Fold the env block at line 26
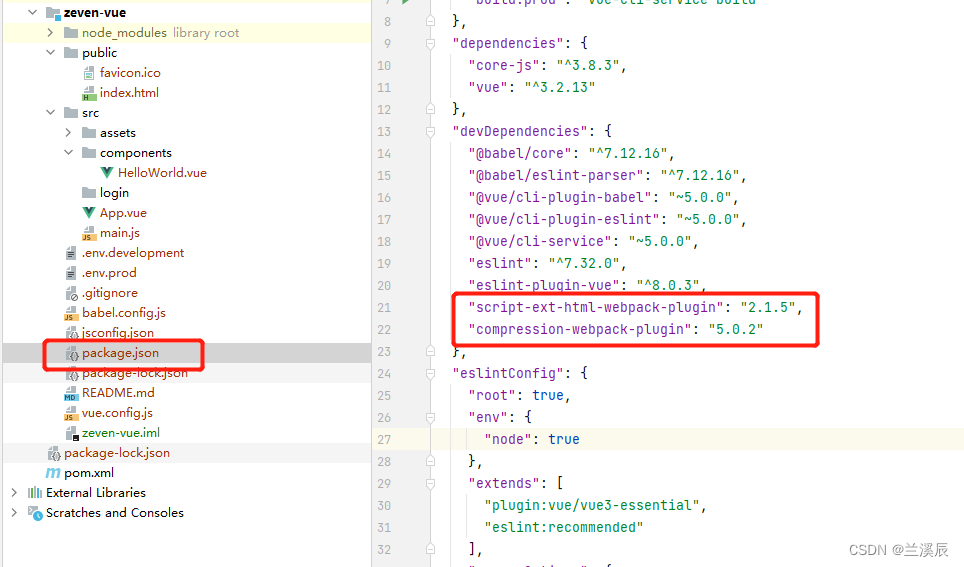964x567 pixels. click(430, 418)
